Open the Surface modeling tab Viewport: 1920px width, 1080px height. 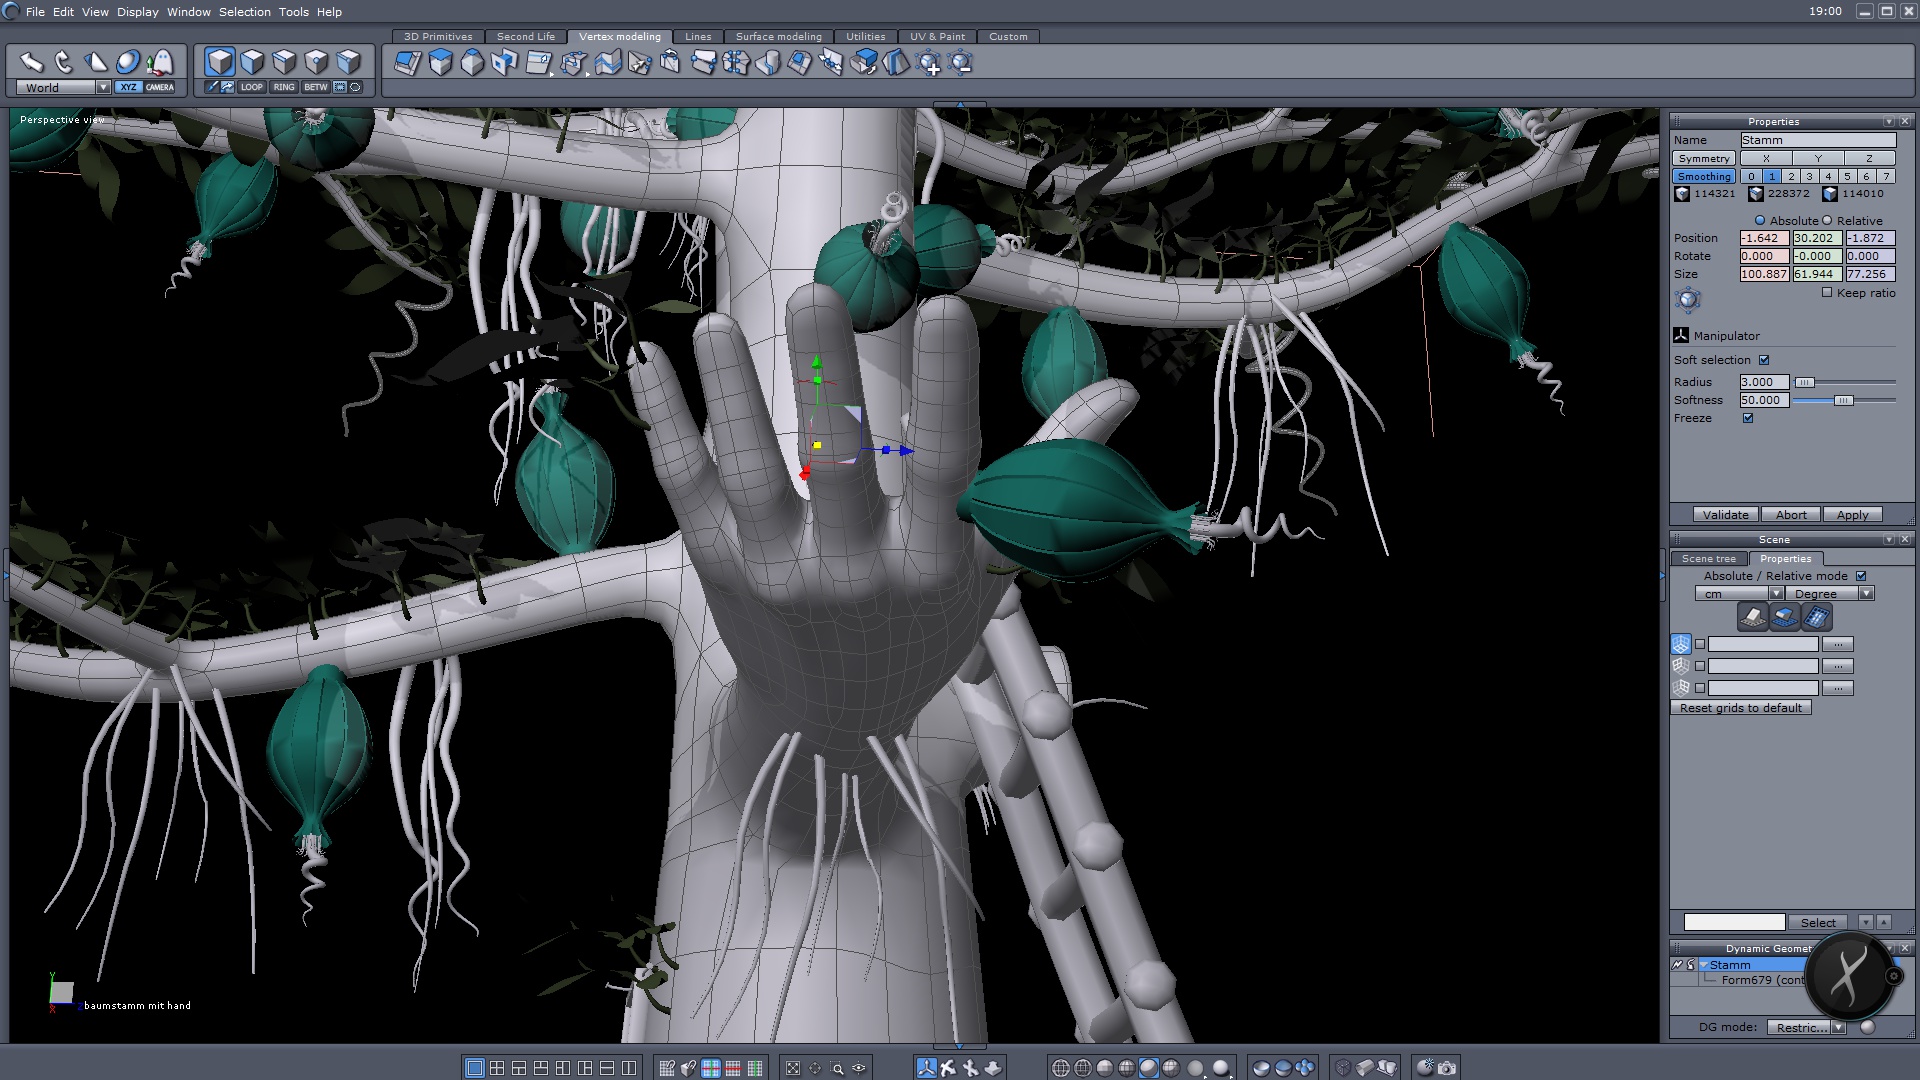click(778, 37)
